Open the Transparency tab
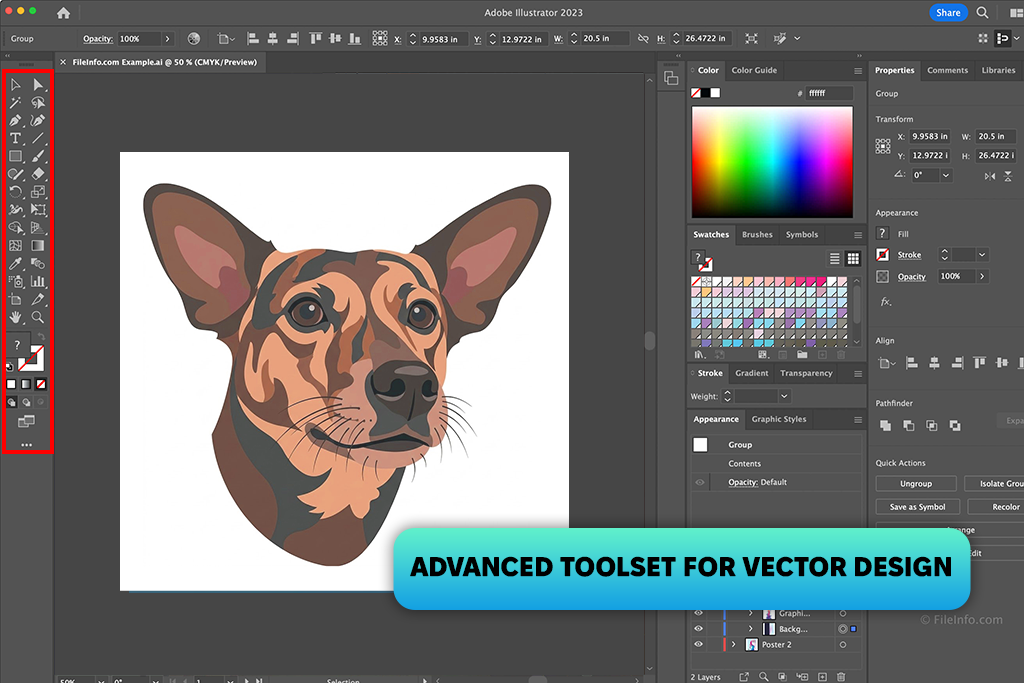This screenshot has width=1024, height=683. point(806,373)
